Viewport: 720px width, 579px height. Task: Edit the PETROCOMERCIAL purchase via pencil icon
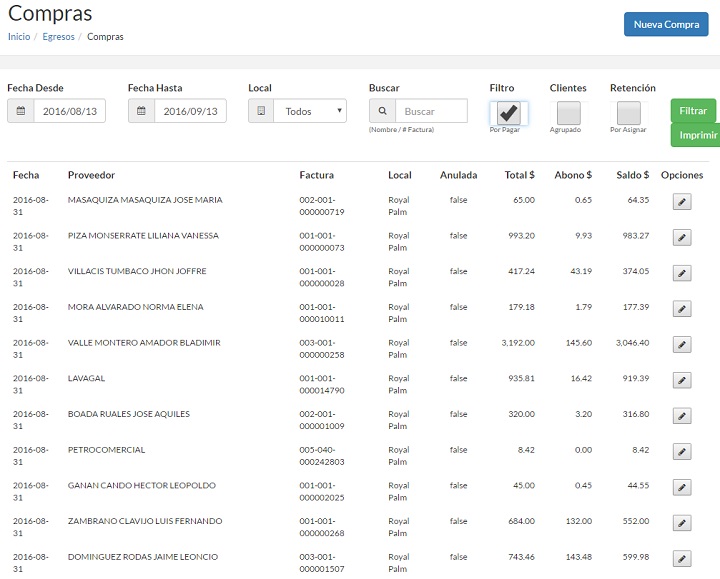click(x=682, y=452)
